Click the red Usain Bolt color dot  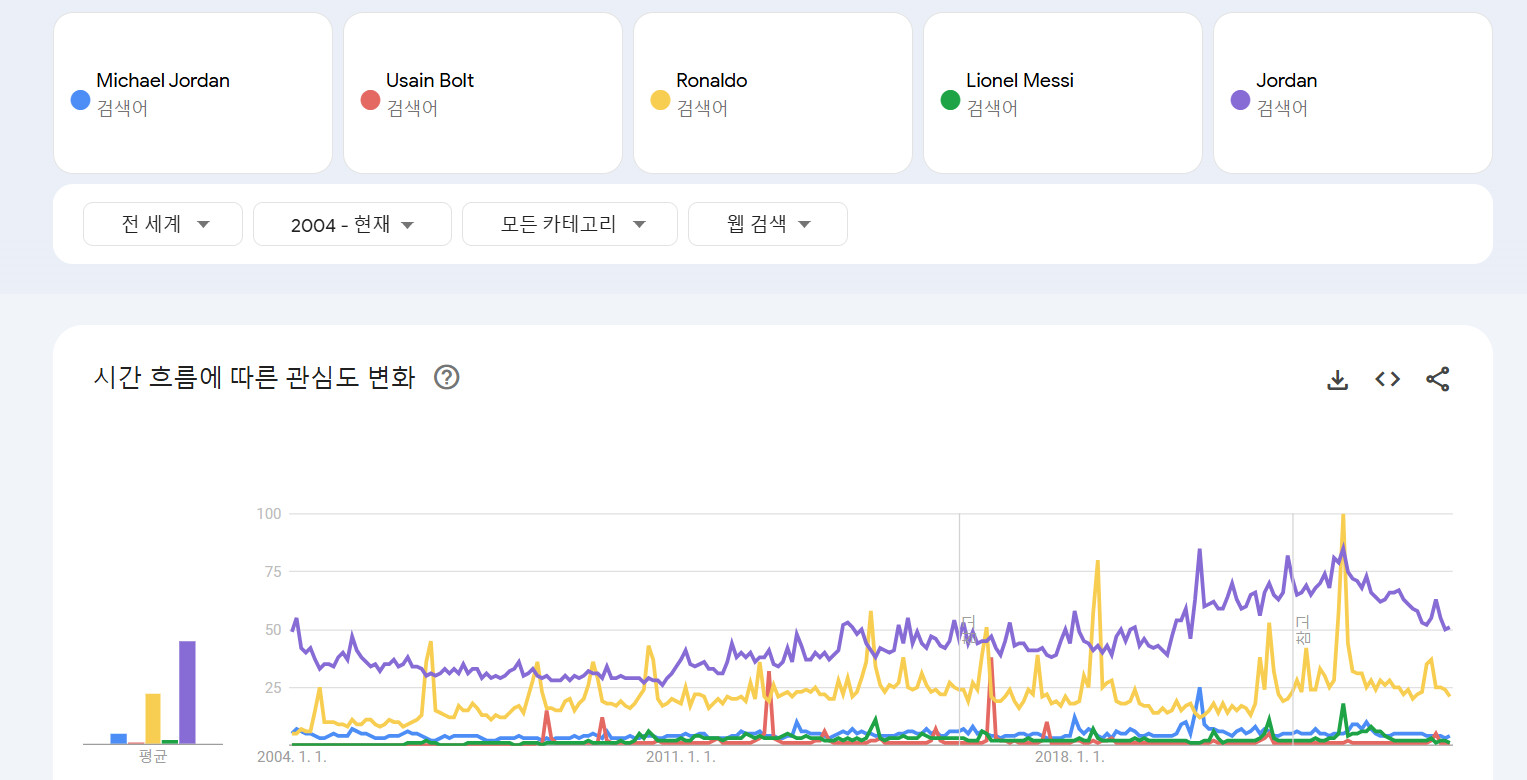pyautogui.click(x=370, y=100)
